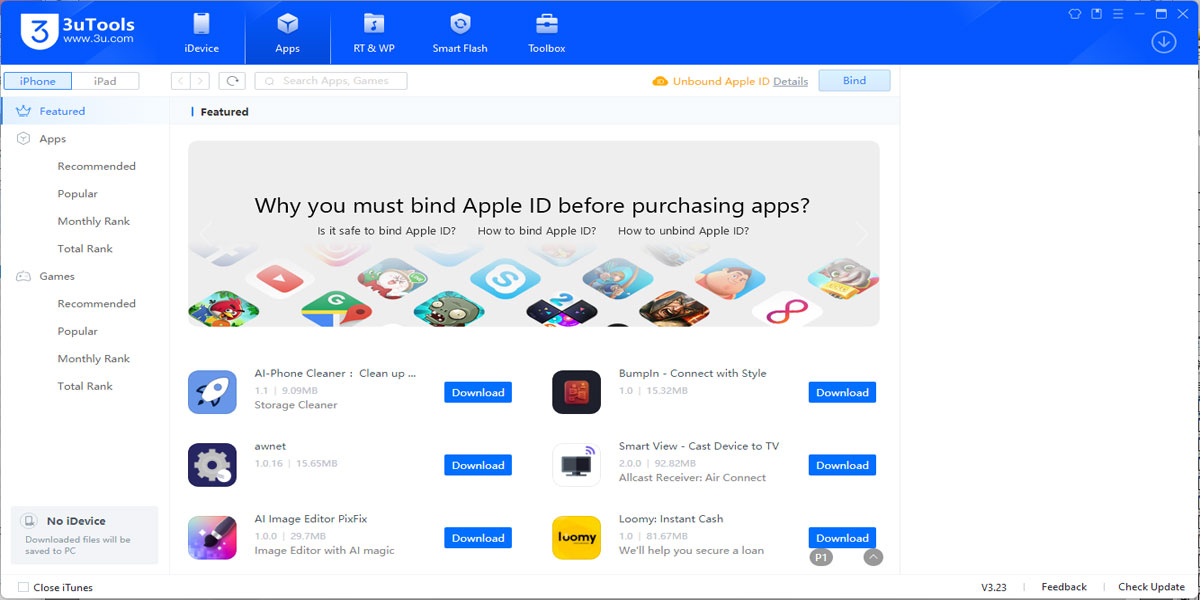Open the Toolbox section

tap(547, 33)
